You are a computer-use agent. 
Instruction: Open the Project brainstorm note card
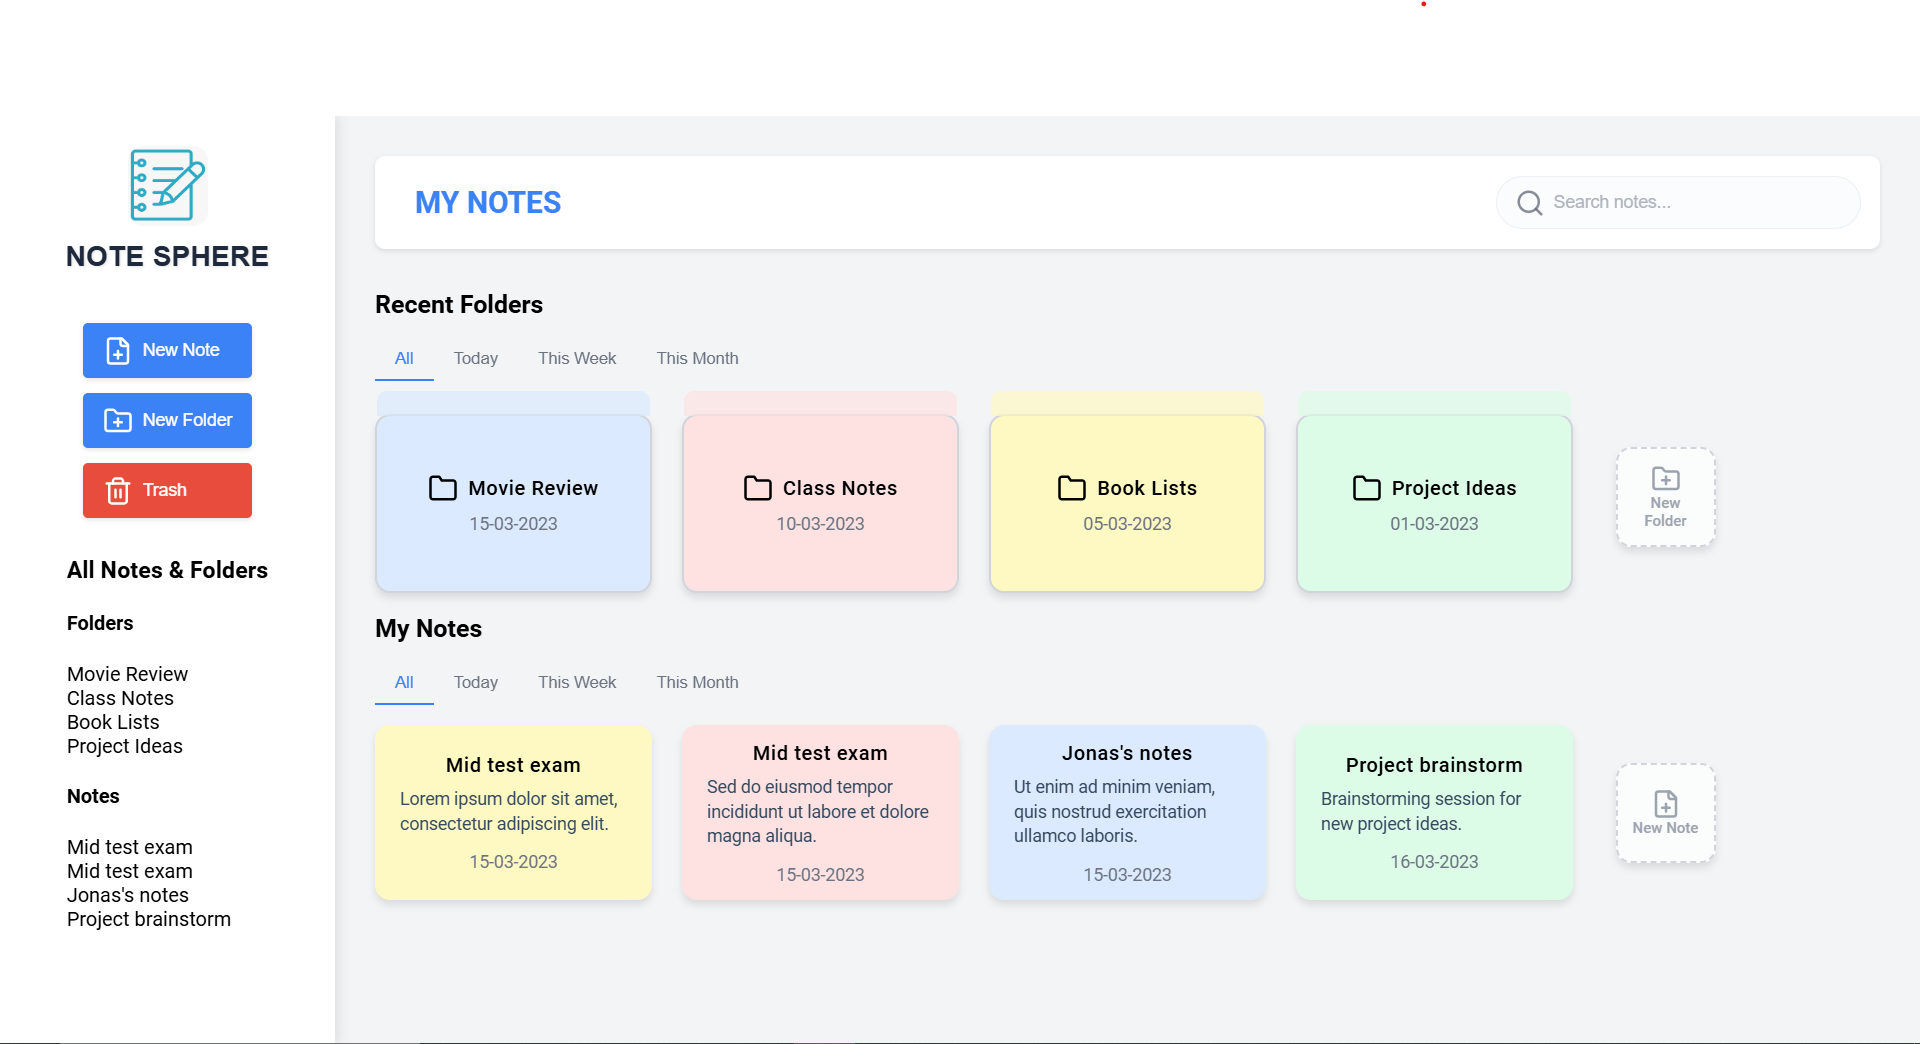click(1434, 812)
